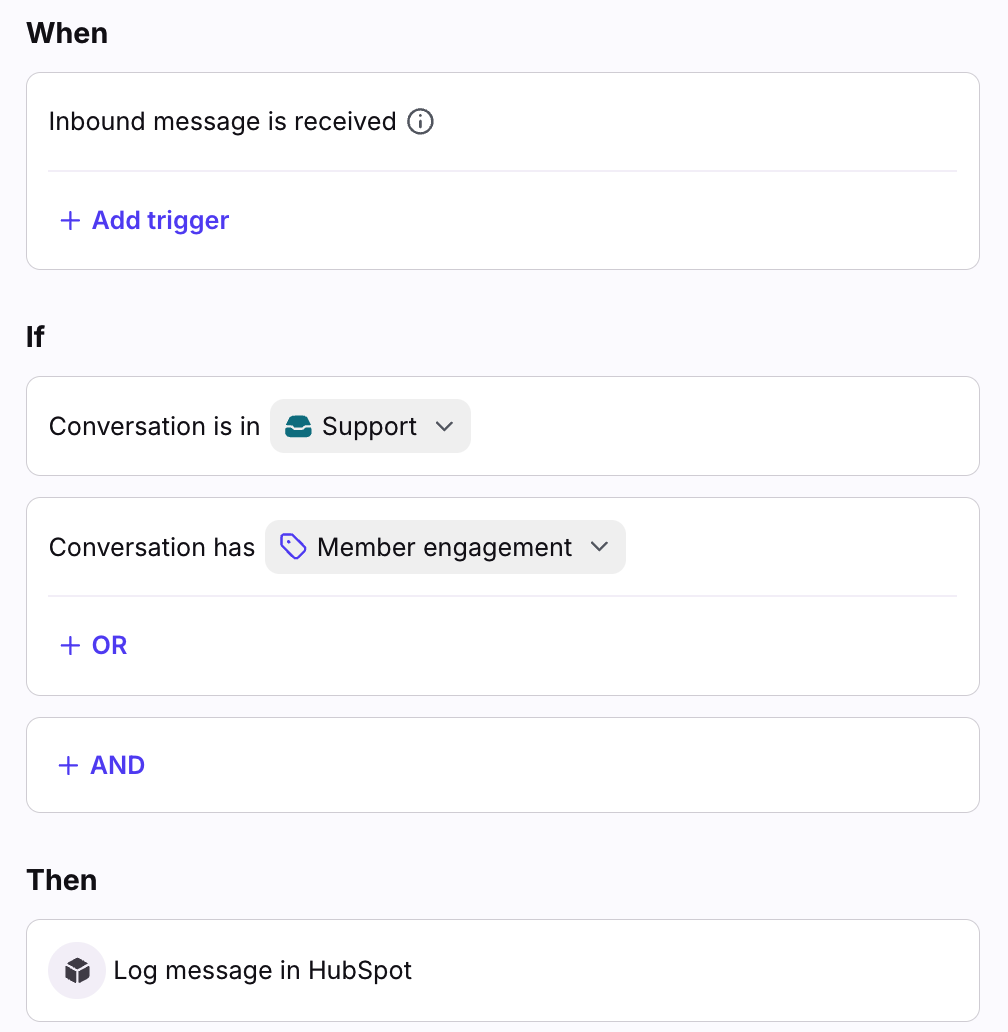The width and height of the screenshot is (1008, 1032).
Task: Click the teal Support inbox icon
Action: [298, 427]
